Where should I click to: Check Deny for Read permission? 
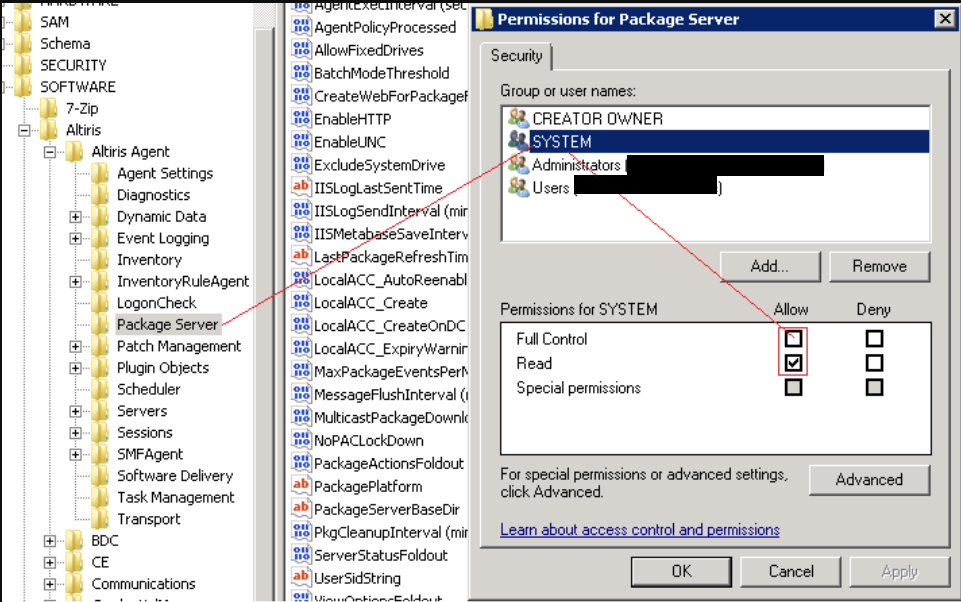[x=874, y=363]
